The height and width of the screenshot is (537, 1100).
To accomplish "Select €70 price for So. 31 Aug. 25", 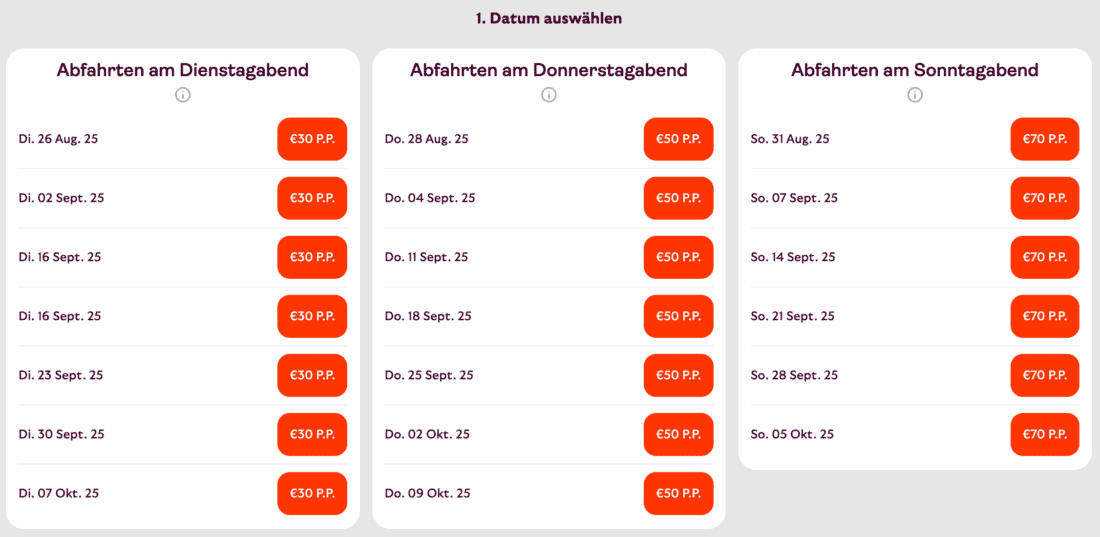I will pyautogui.click(x=1045, y=139).
